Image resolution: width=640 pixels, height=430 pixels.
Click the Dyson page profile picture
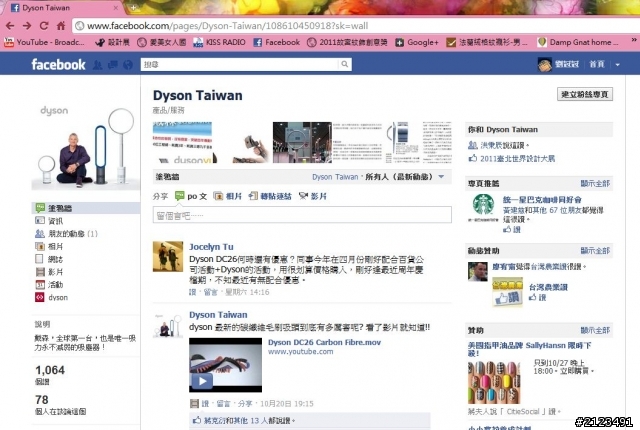click(x=85, y=147)
